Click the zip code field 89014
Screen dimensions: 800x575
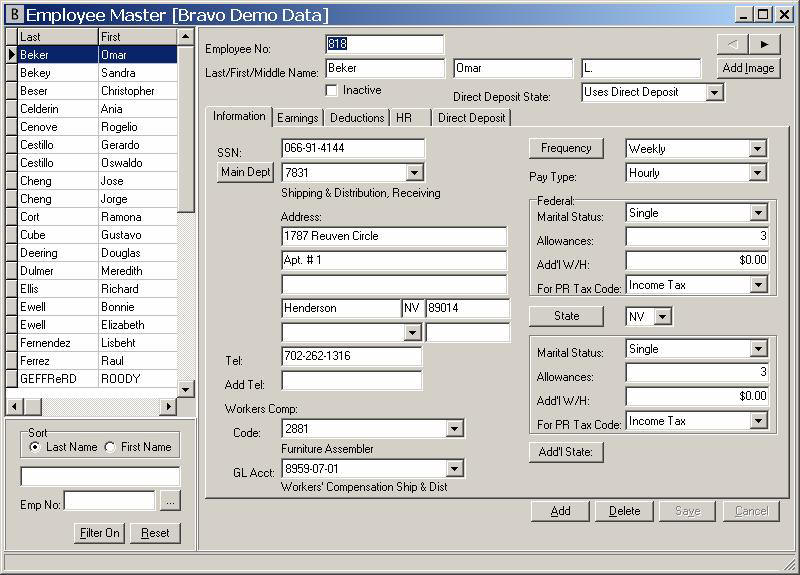[468, 308]
